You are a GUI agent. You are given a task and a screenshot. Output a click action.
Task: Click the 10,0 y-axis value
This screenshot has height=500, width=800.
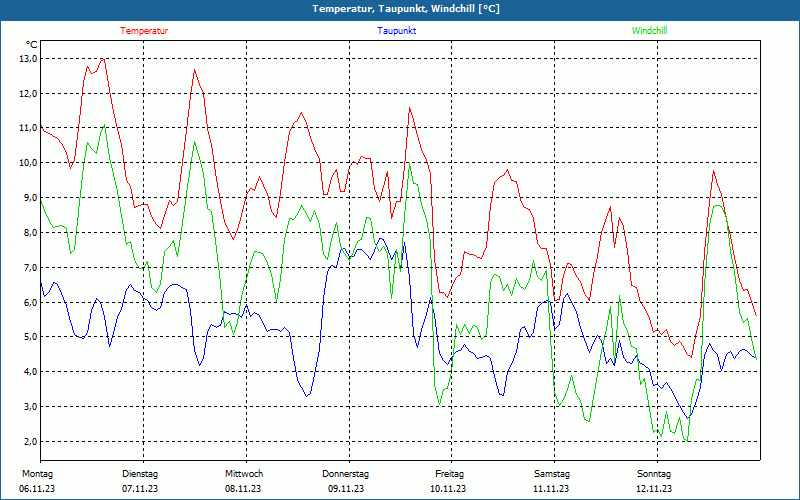tap(29, 163)
